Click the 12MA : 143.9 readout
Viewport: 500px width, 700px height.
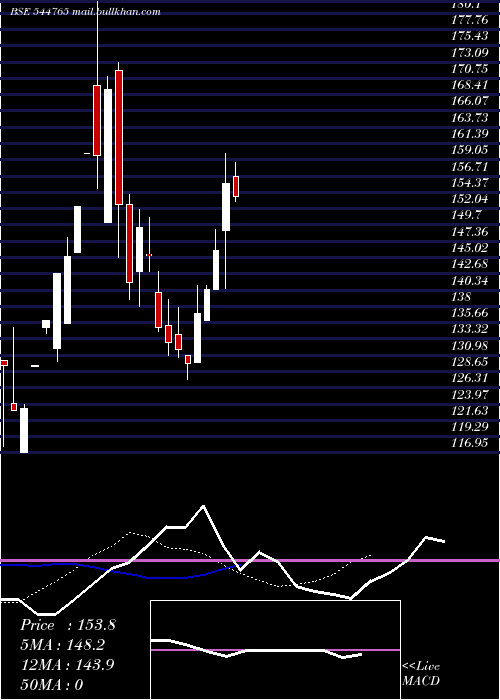click(68, 665)
